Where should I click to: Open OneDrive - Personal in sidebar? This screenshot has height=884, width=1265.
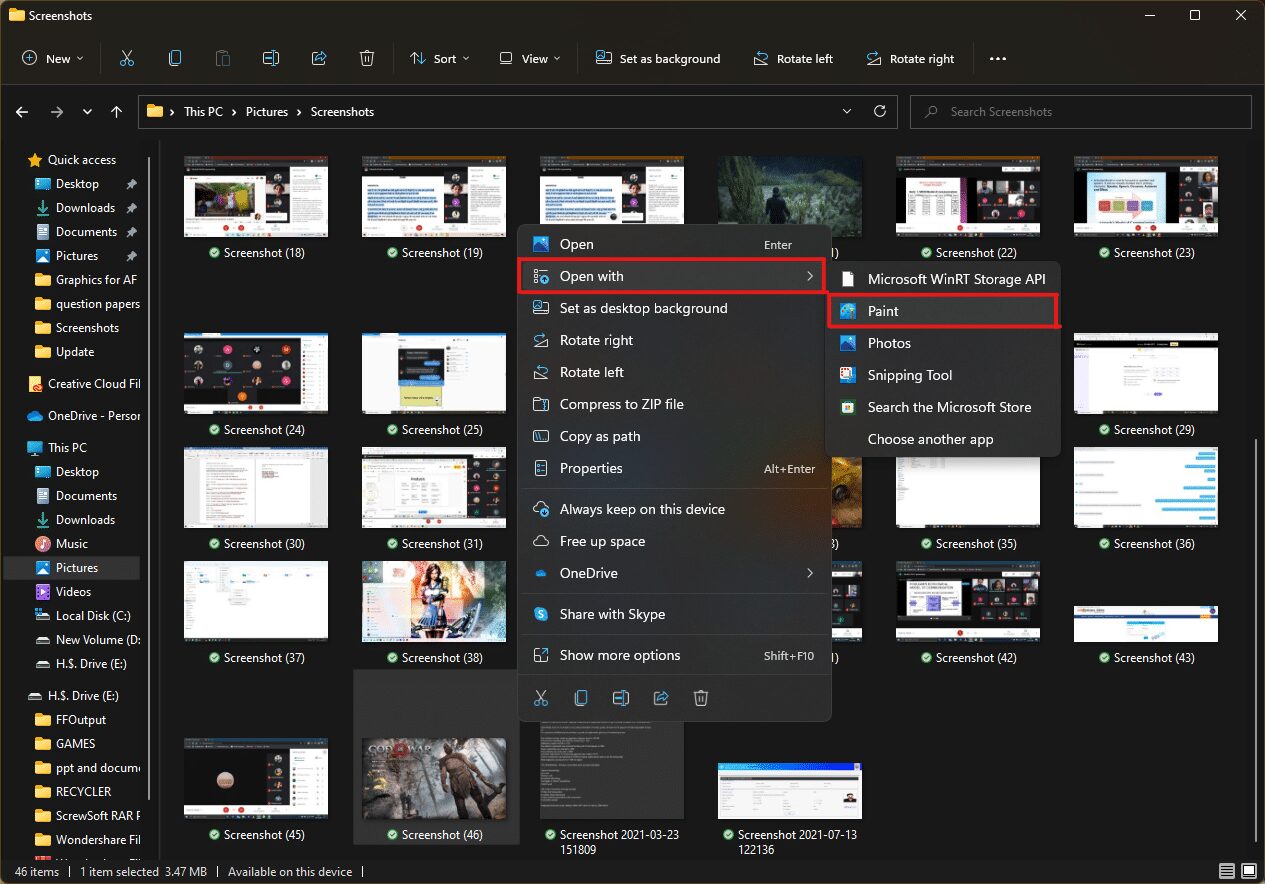tap(85, 416)
